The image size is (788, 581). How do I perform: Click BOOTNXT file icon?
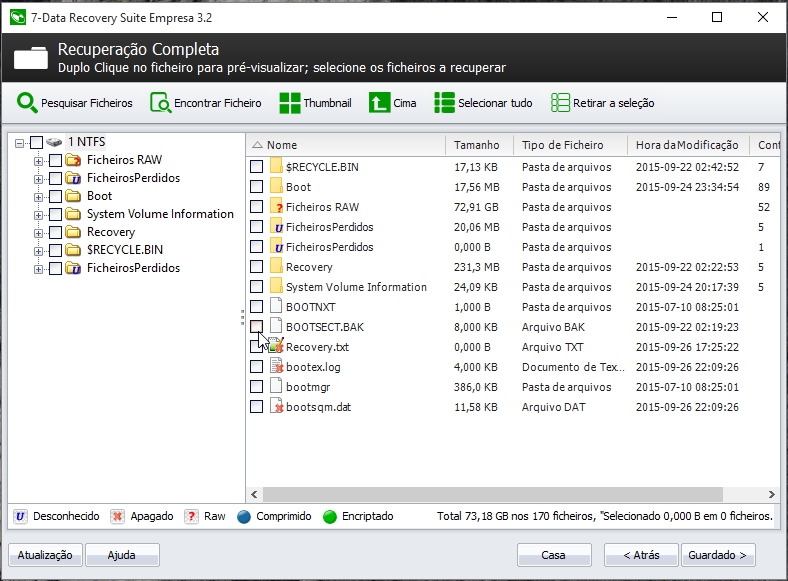click(276, 306)
